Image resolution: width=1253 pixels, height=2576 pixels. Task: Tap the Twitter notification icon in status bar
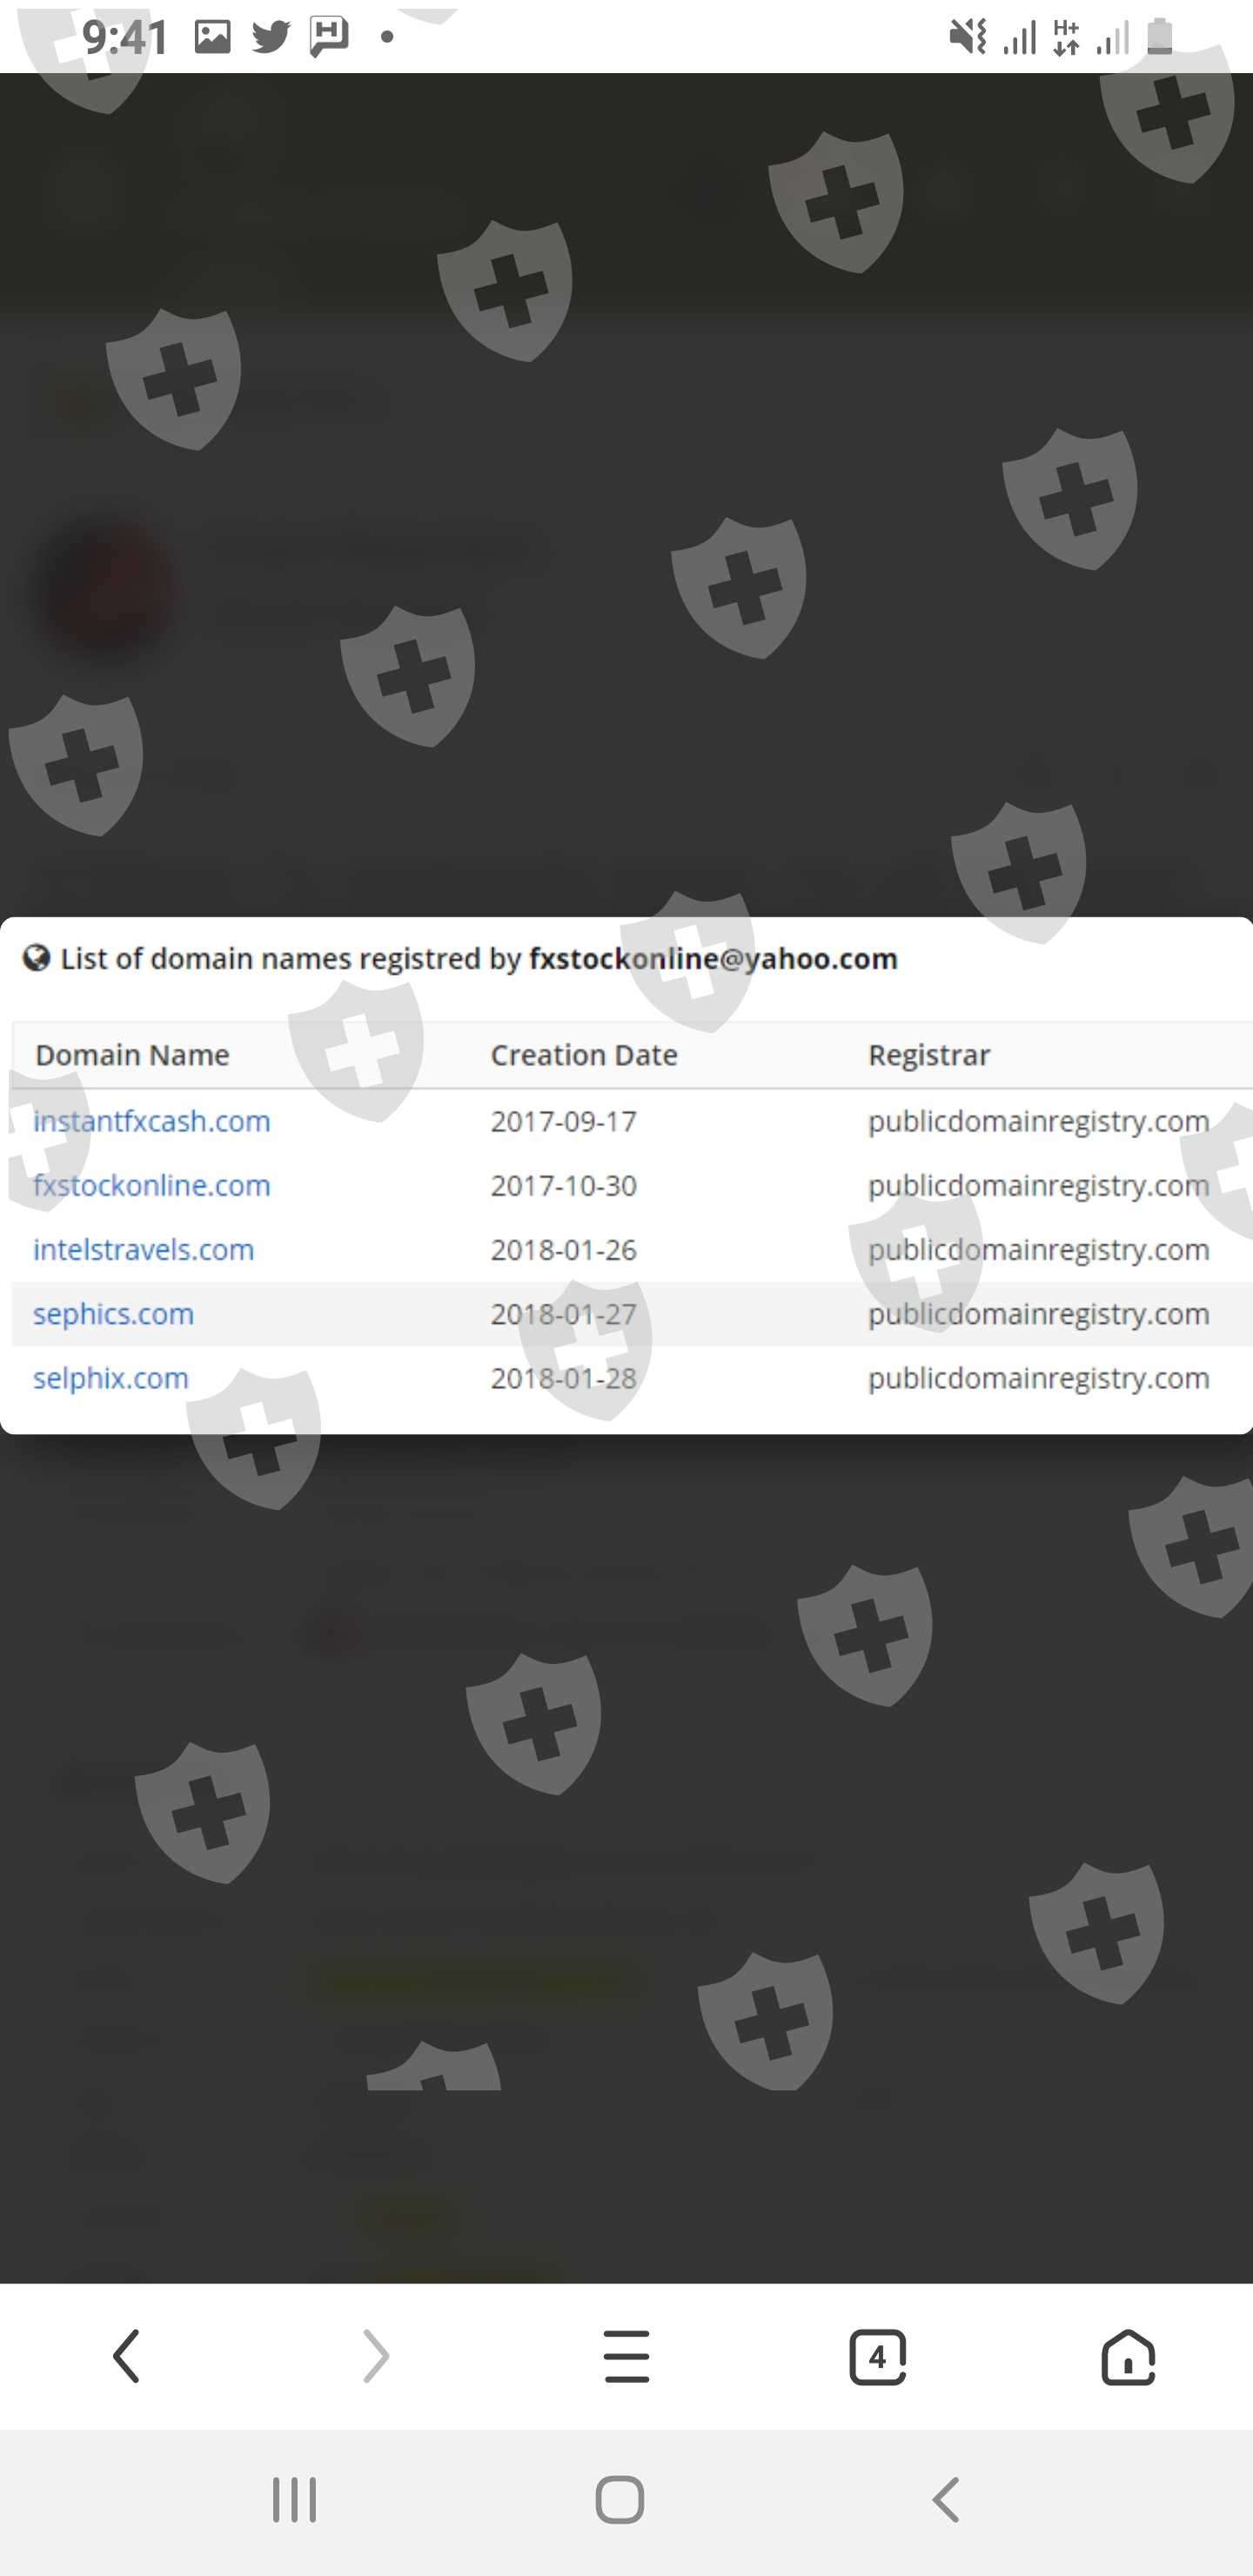click(270, 37)
